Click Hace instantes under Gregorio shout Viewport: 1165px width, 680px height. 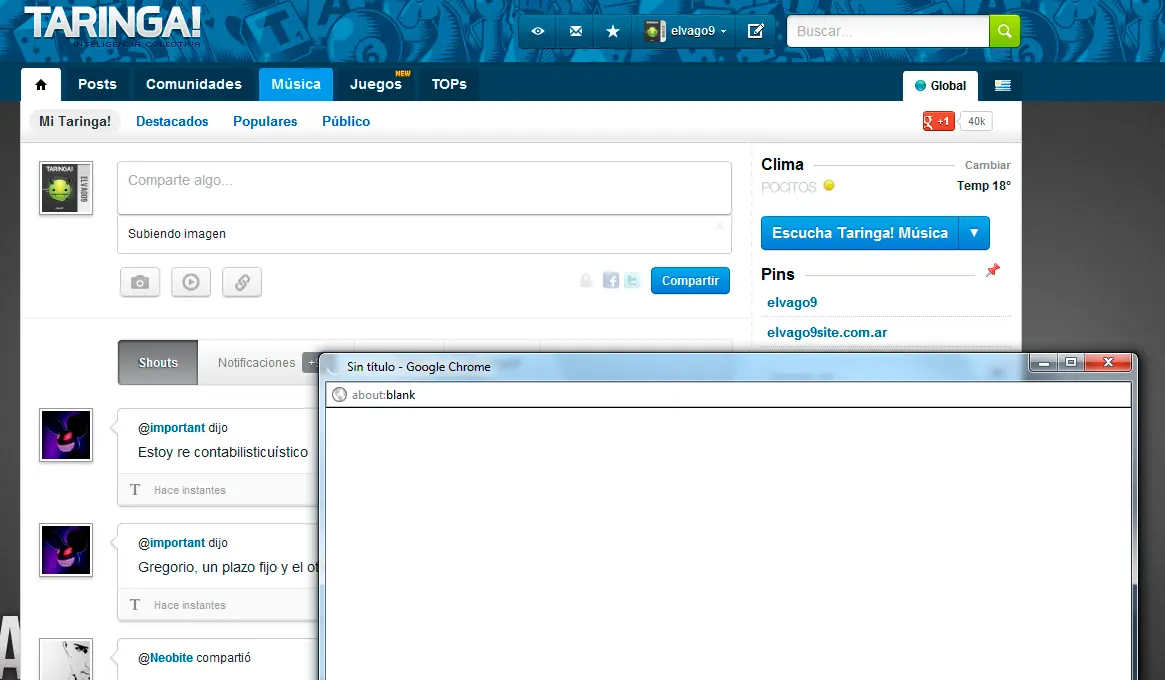(x=189, y=606)
